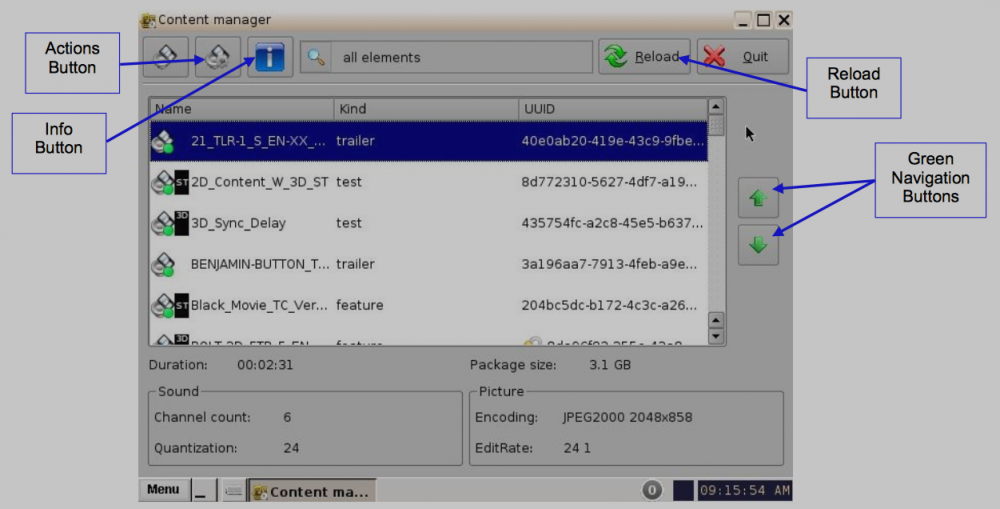
Task: Open the blue Info button
Action: [x=270, y=57]
